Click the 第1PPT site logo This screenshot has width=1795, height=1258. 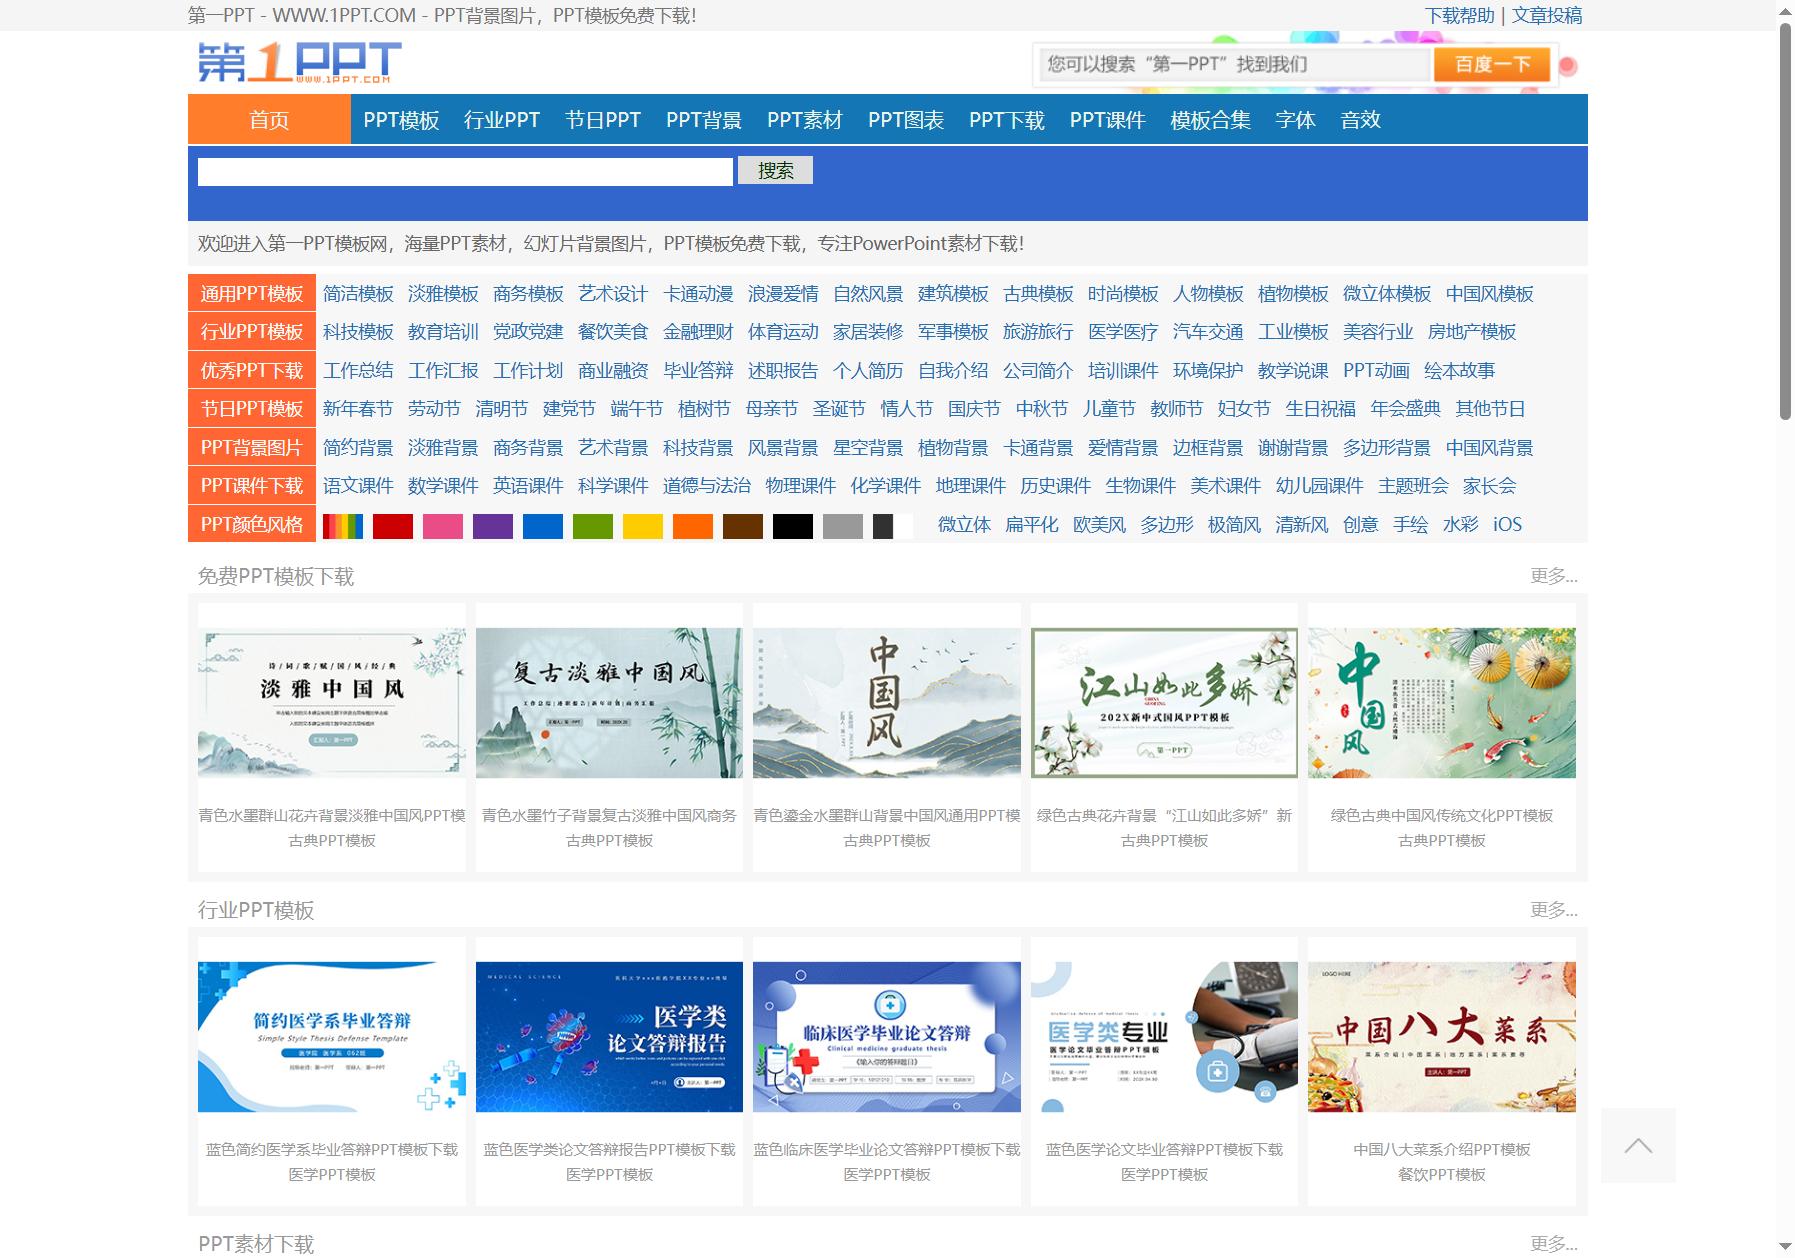click(x=299, y=62)
